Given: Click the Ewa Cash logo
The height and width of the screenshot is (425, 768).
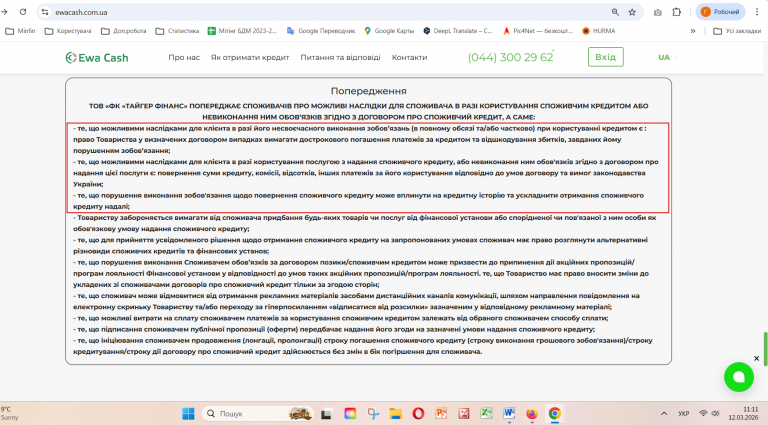Looking at the screenshot, I should pos(96,58).
